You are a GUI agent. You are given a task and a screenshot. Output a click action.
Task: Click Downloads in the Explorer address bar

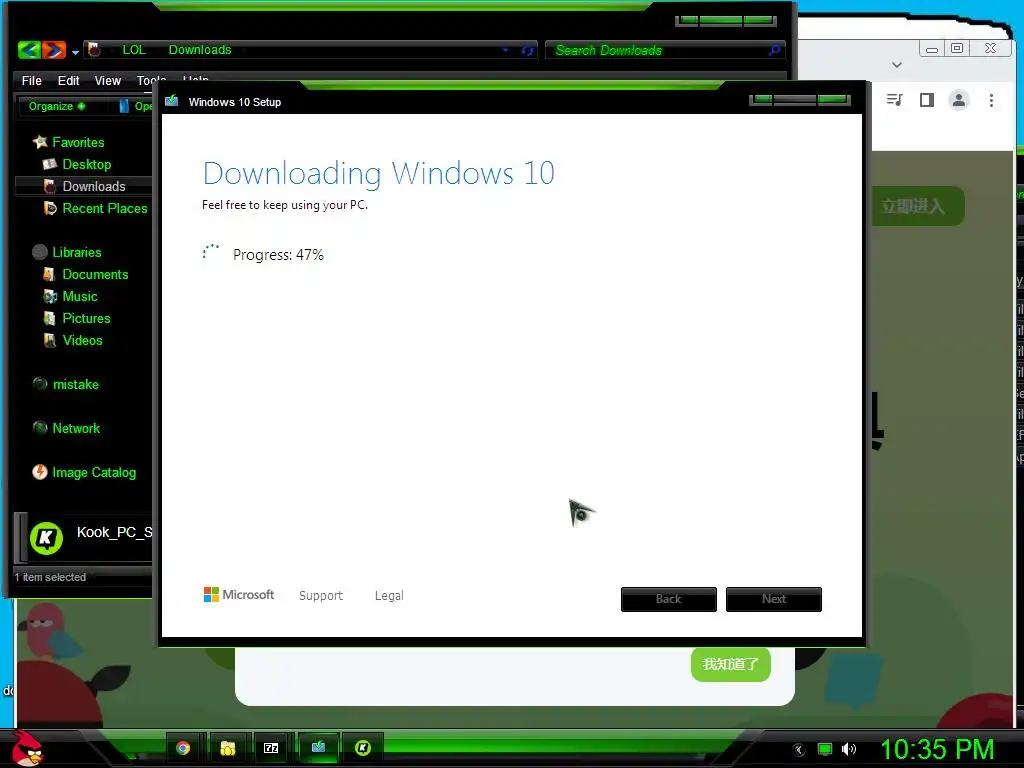200,50
